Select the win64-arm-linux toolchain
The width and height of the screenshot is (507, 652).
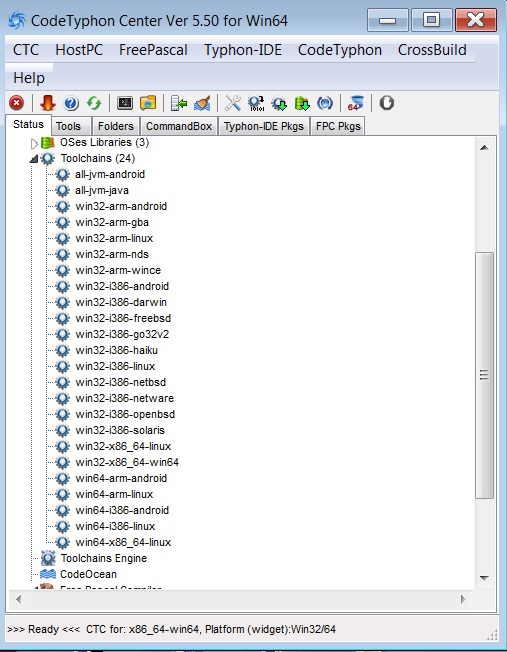[114, 494]
